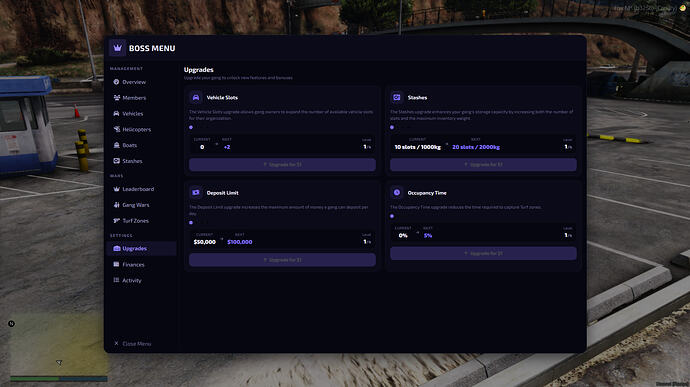Click the minimap in the game HUD

58,343
